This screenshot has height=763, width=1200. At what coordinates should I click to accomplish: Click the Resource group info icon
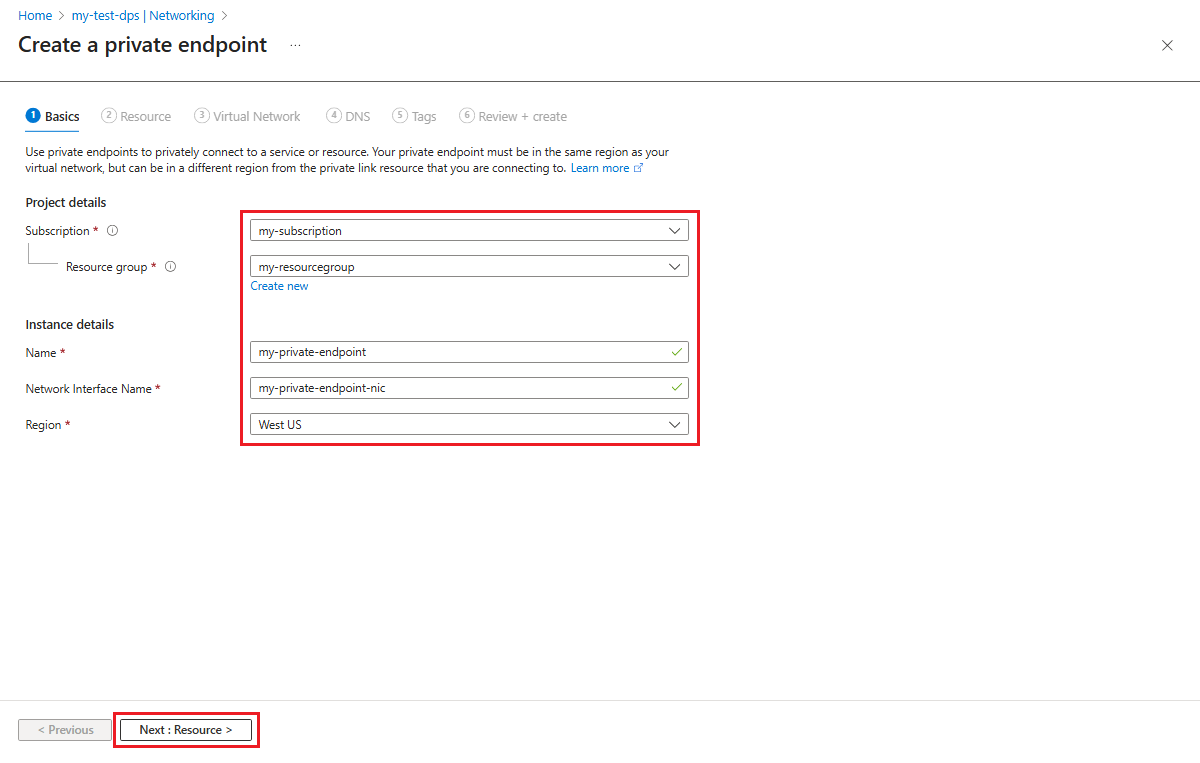170,266
